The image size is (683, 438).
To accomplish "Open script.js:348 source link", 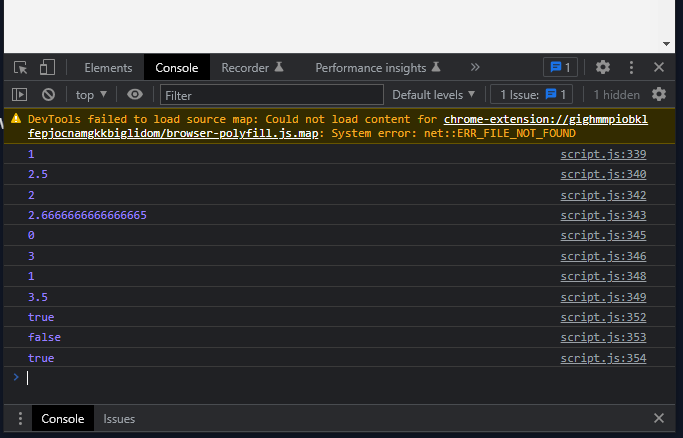I will 603,276.
